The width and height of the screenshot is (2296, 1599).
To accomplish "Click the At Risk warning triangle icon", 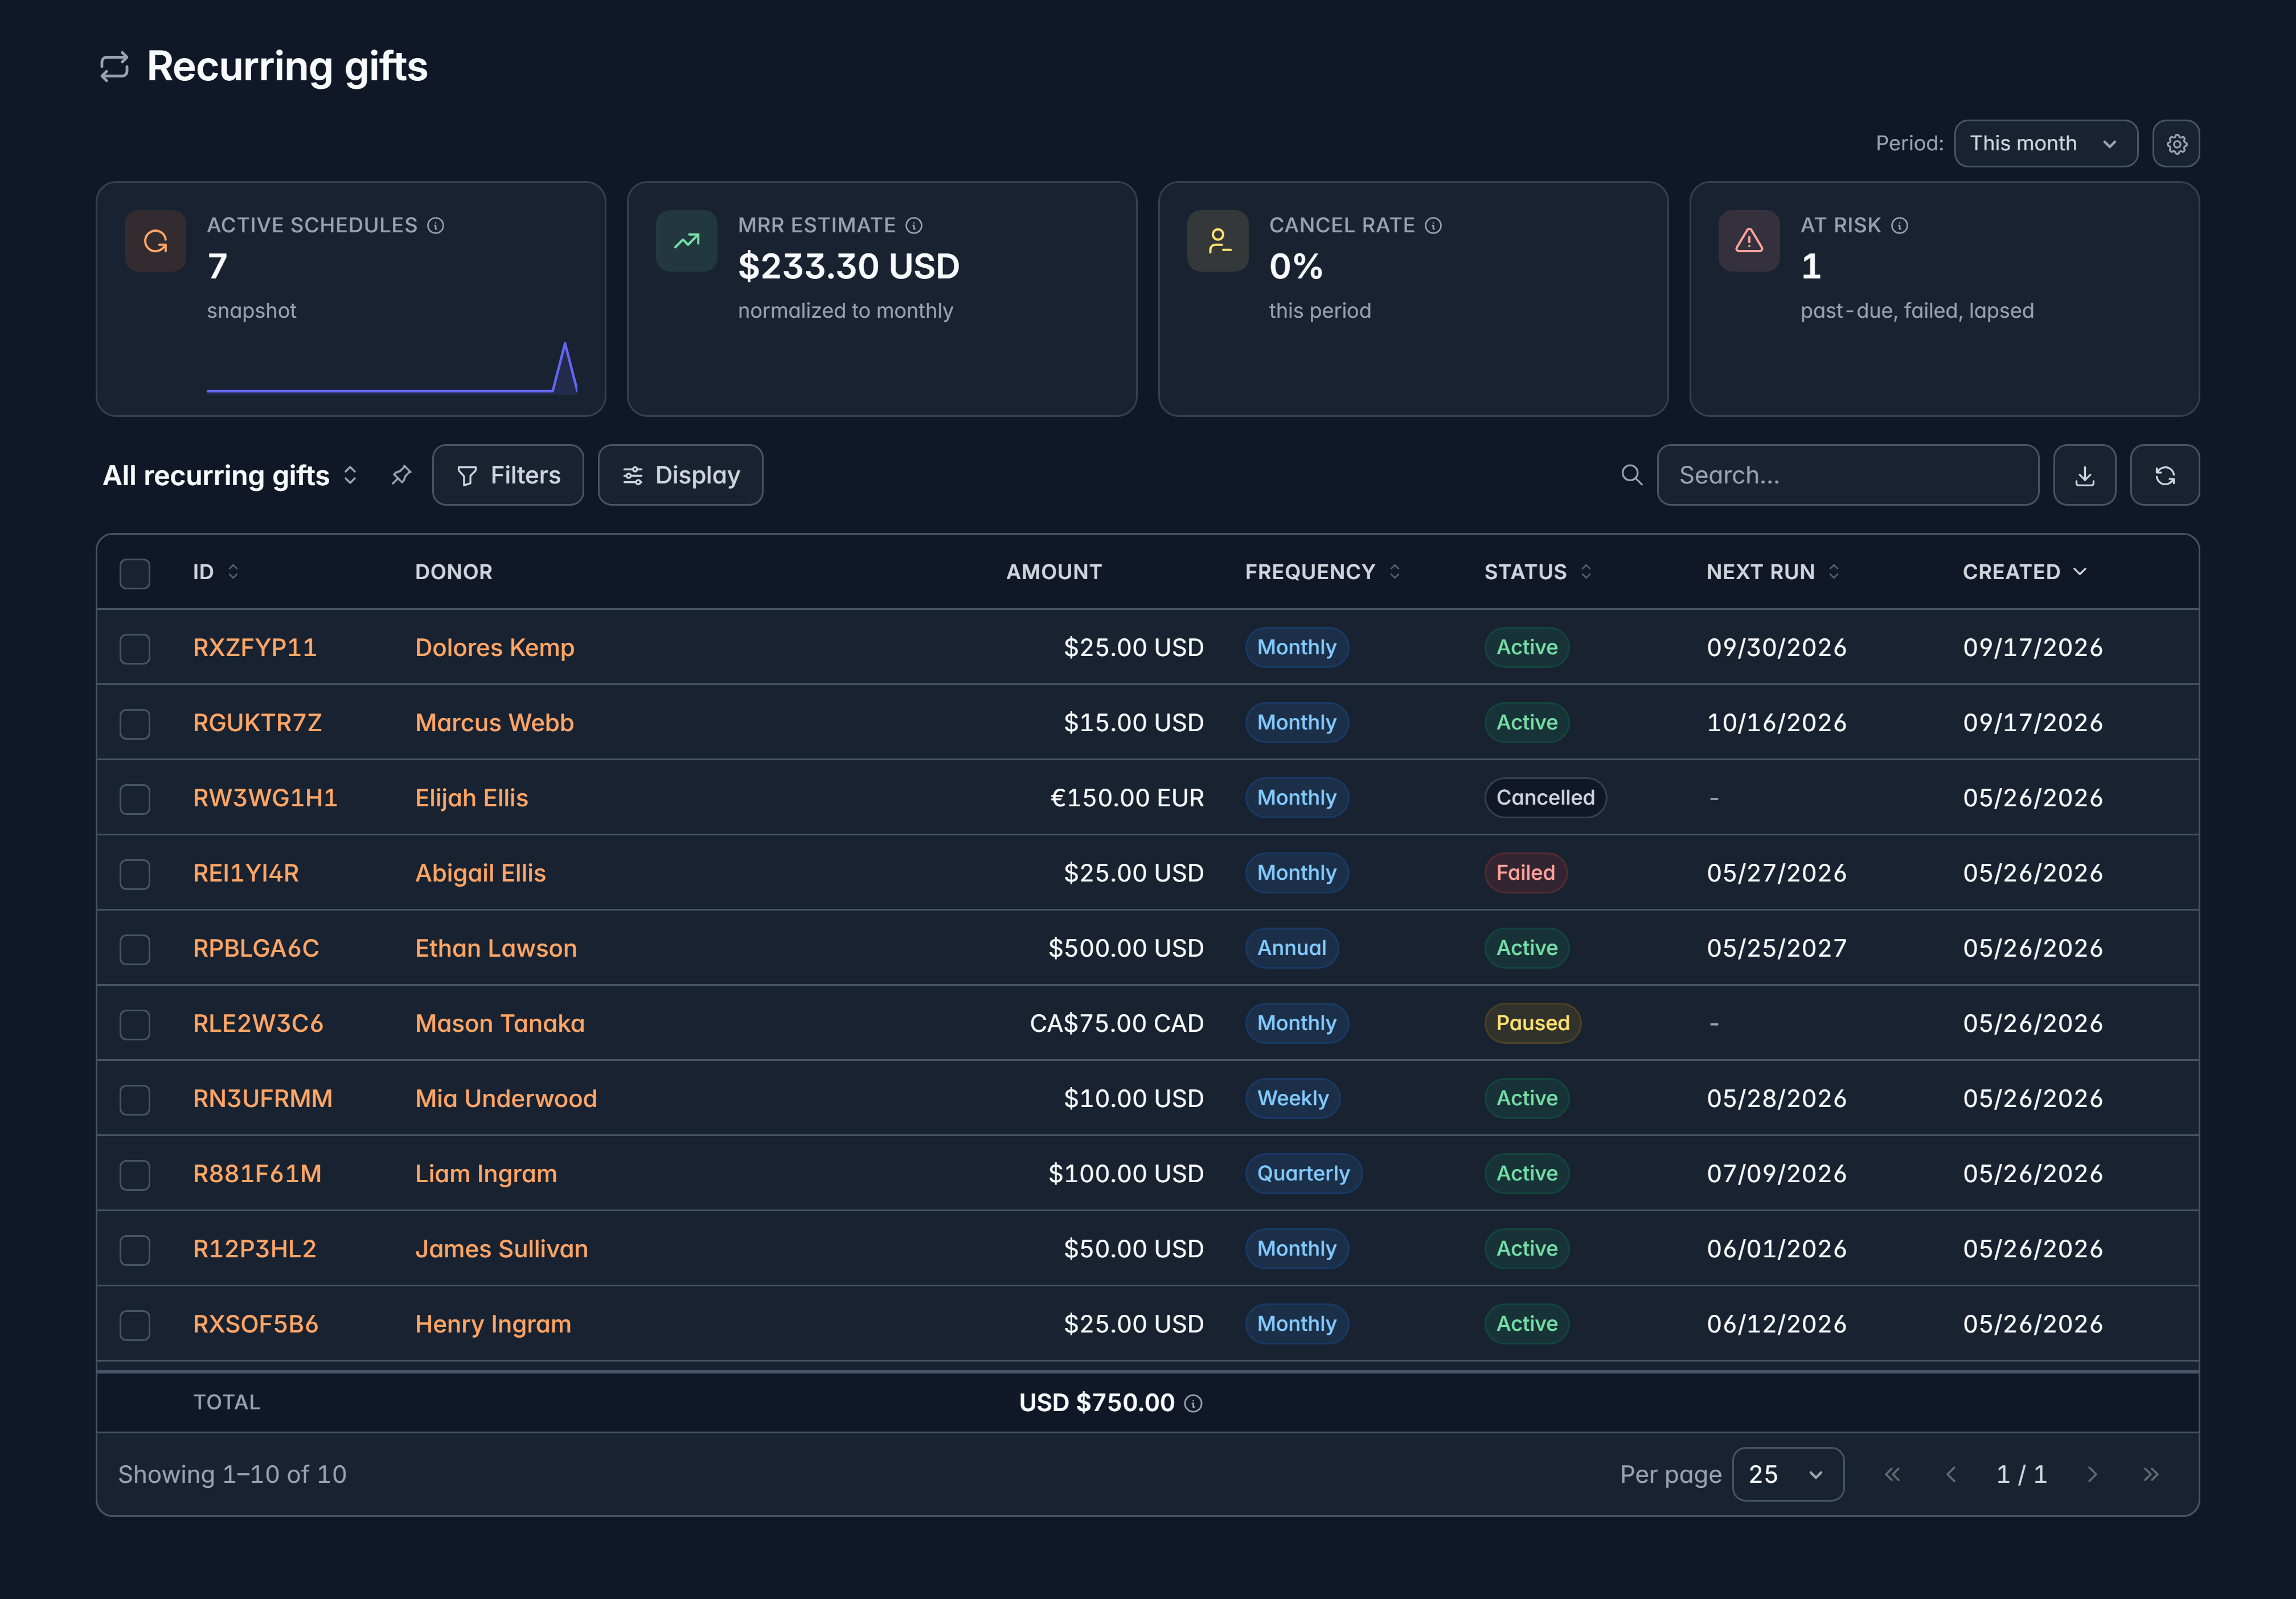I will [x=1749, y=241].
